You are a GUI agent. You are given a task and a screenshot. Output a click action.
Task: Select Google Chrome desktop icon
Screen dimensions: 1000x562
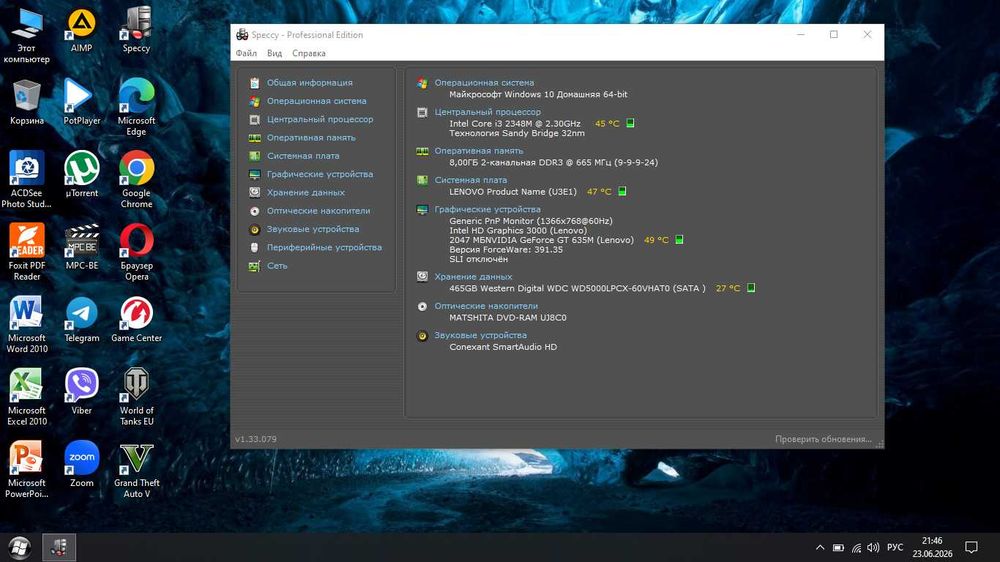136,180
